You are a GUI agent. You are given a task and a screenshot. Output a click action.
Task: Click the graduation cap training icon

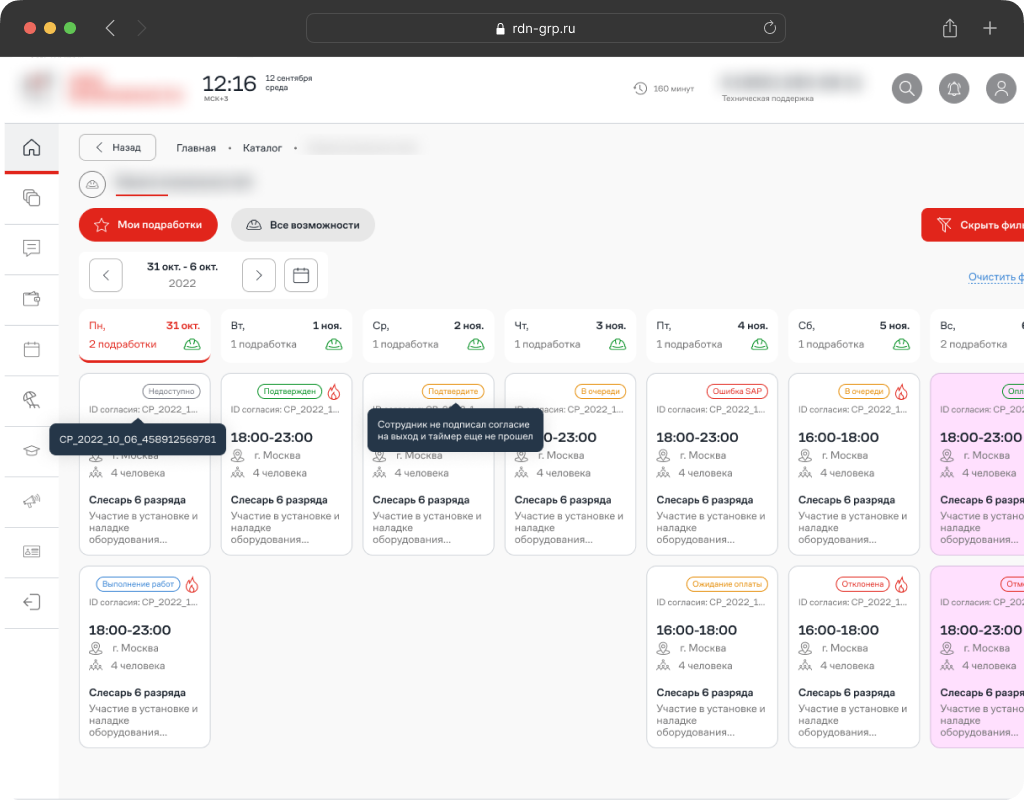click(31, 451)
